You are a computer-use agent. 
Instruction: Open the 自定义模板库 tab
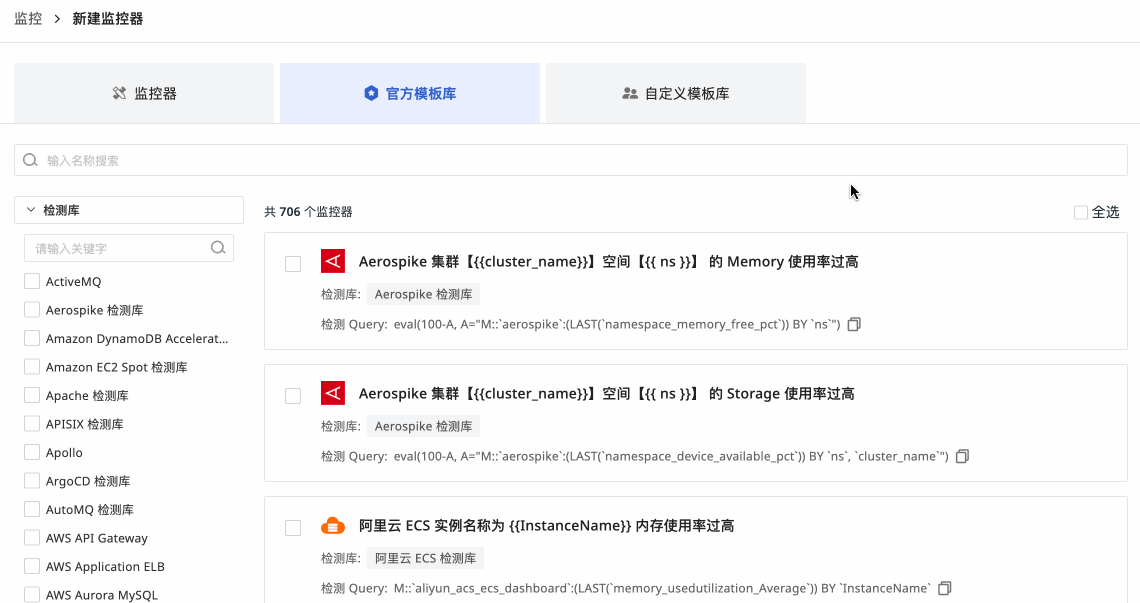coord(676,93)
